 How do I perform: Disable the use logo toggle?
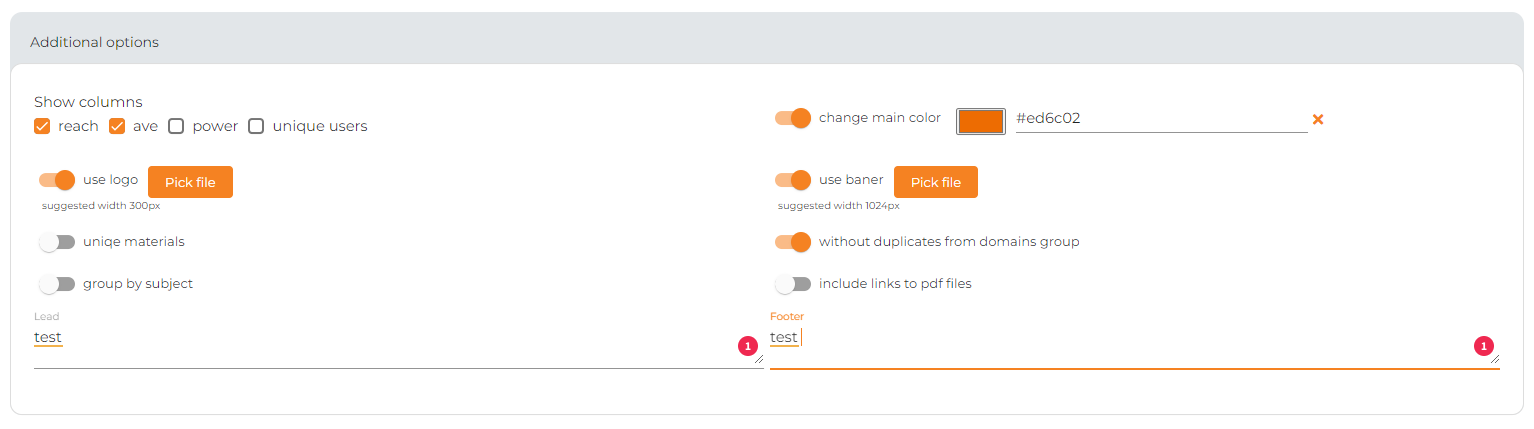57,180
